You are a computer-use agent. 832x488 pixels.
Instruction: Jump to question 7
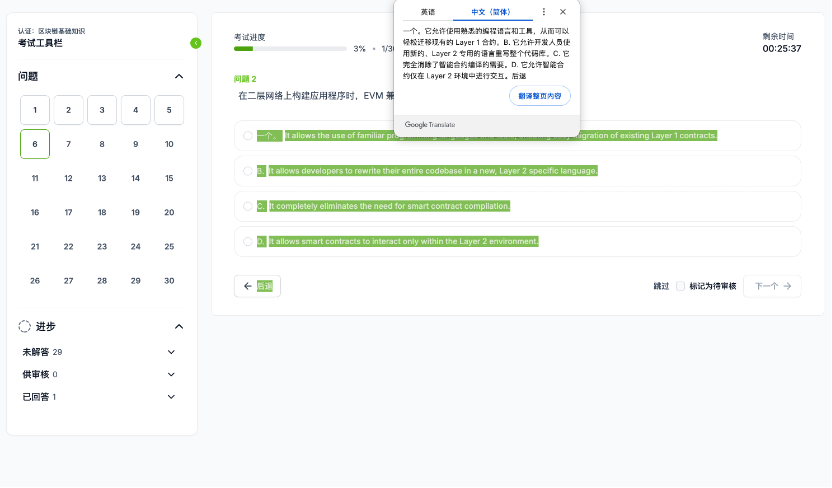tap(68, 144)
